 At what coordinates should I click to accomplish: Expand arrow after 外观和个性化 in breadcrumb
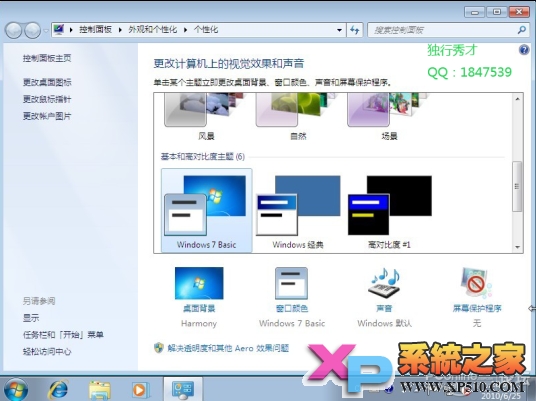185,30
